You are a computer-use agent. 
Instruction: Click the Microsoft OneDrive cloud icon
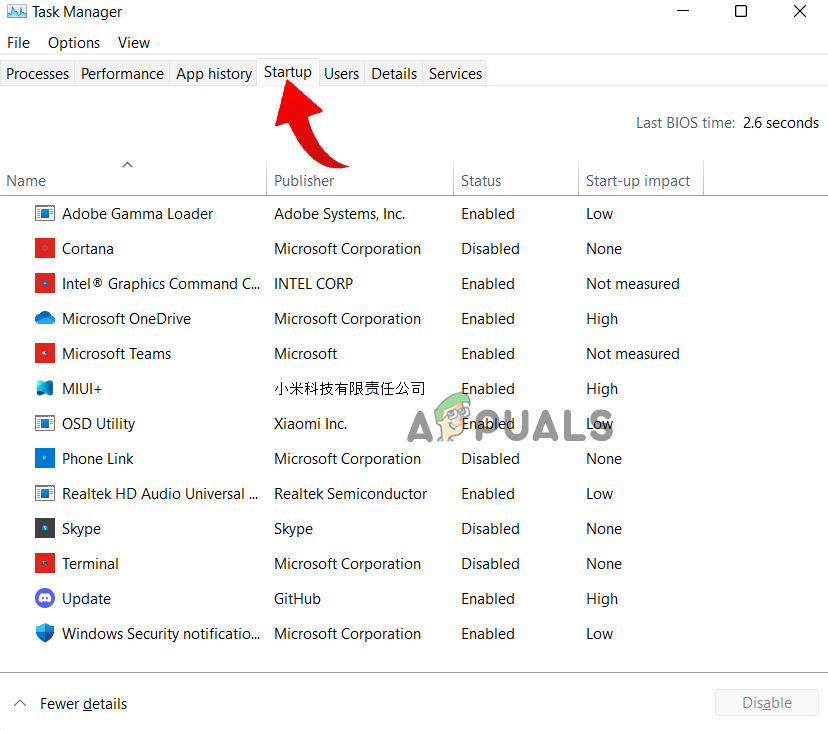point(45,318)
